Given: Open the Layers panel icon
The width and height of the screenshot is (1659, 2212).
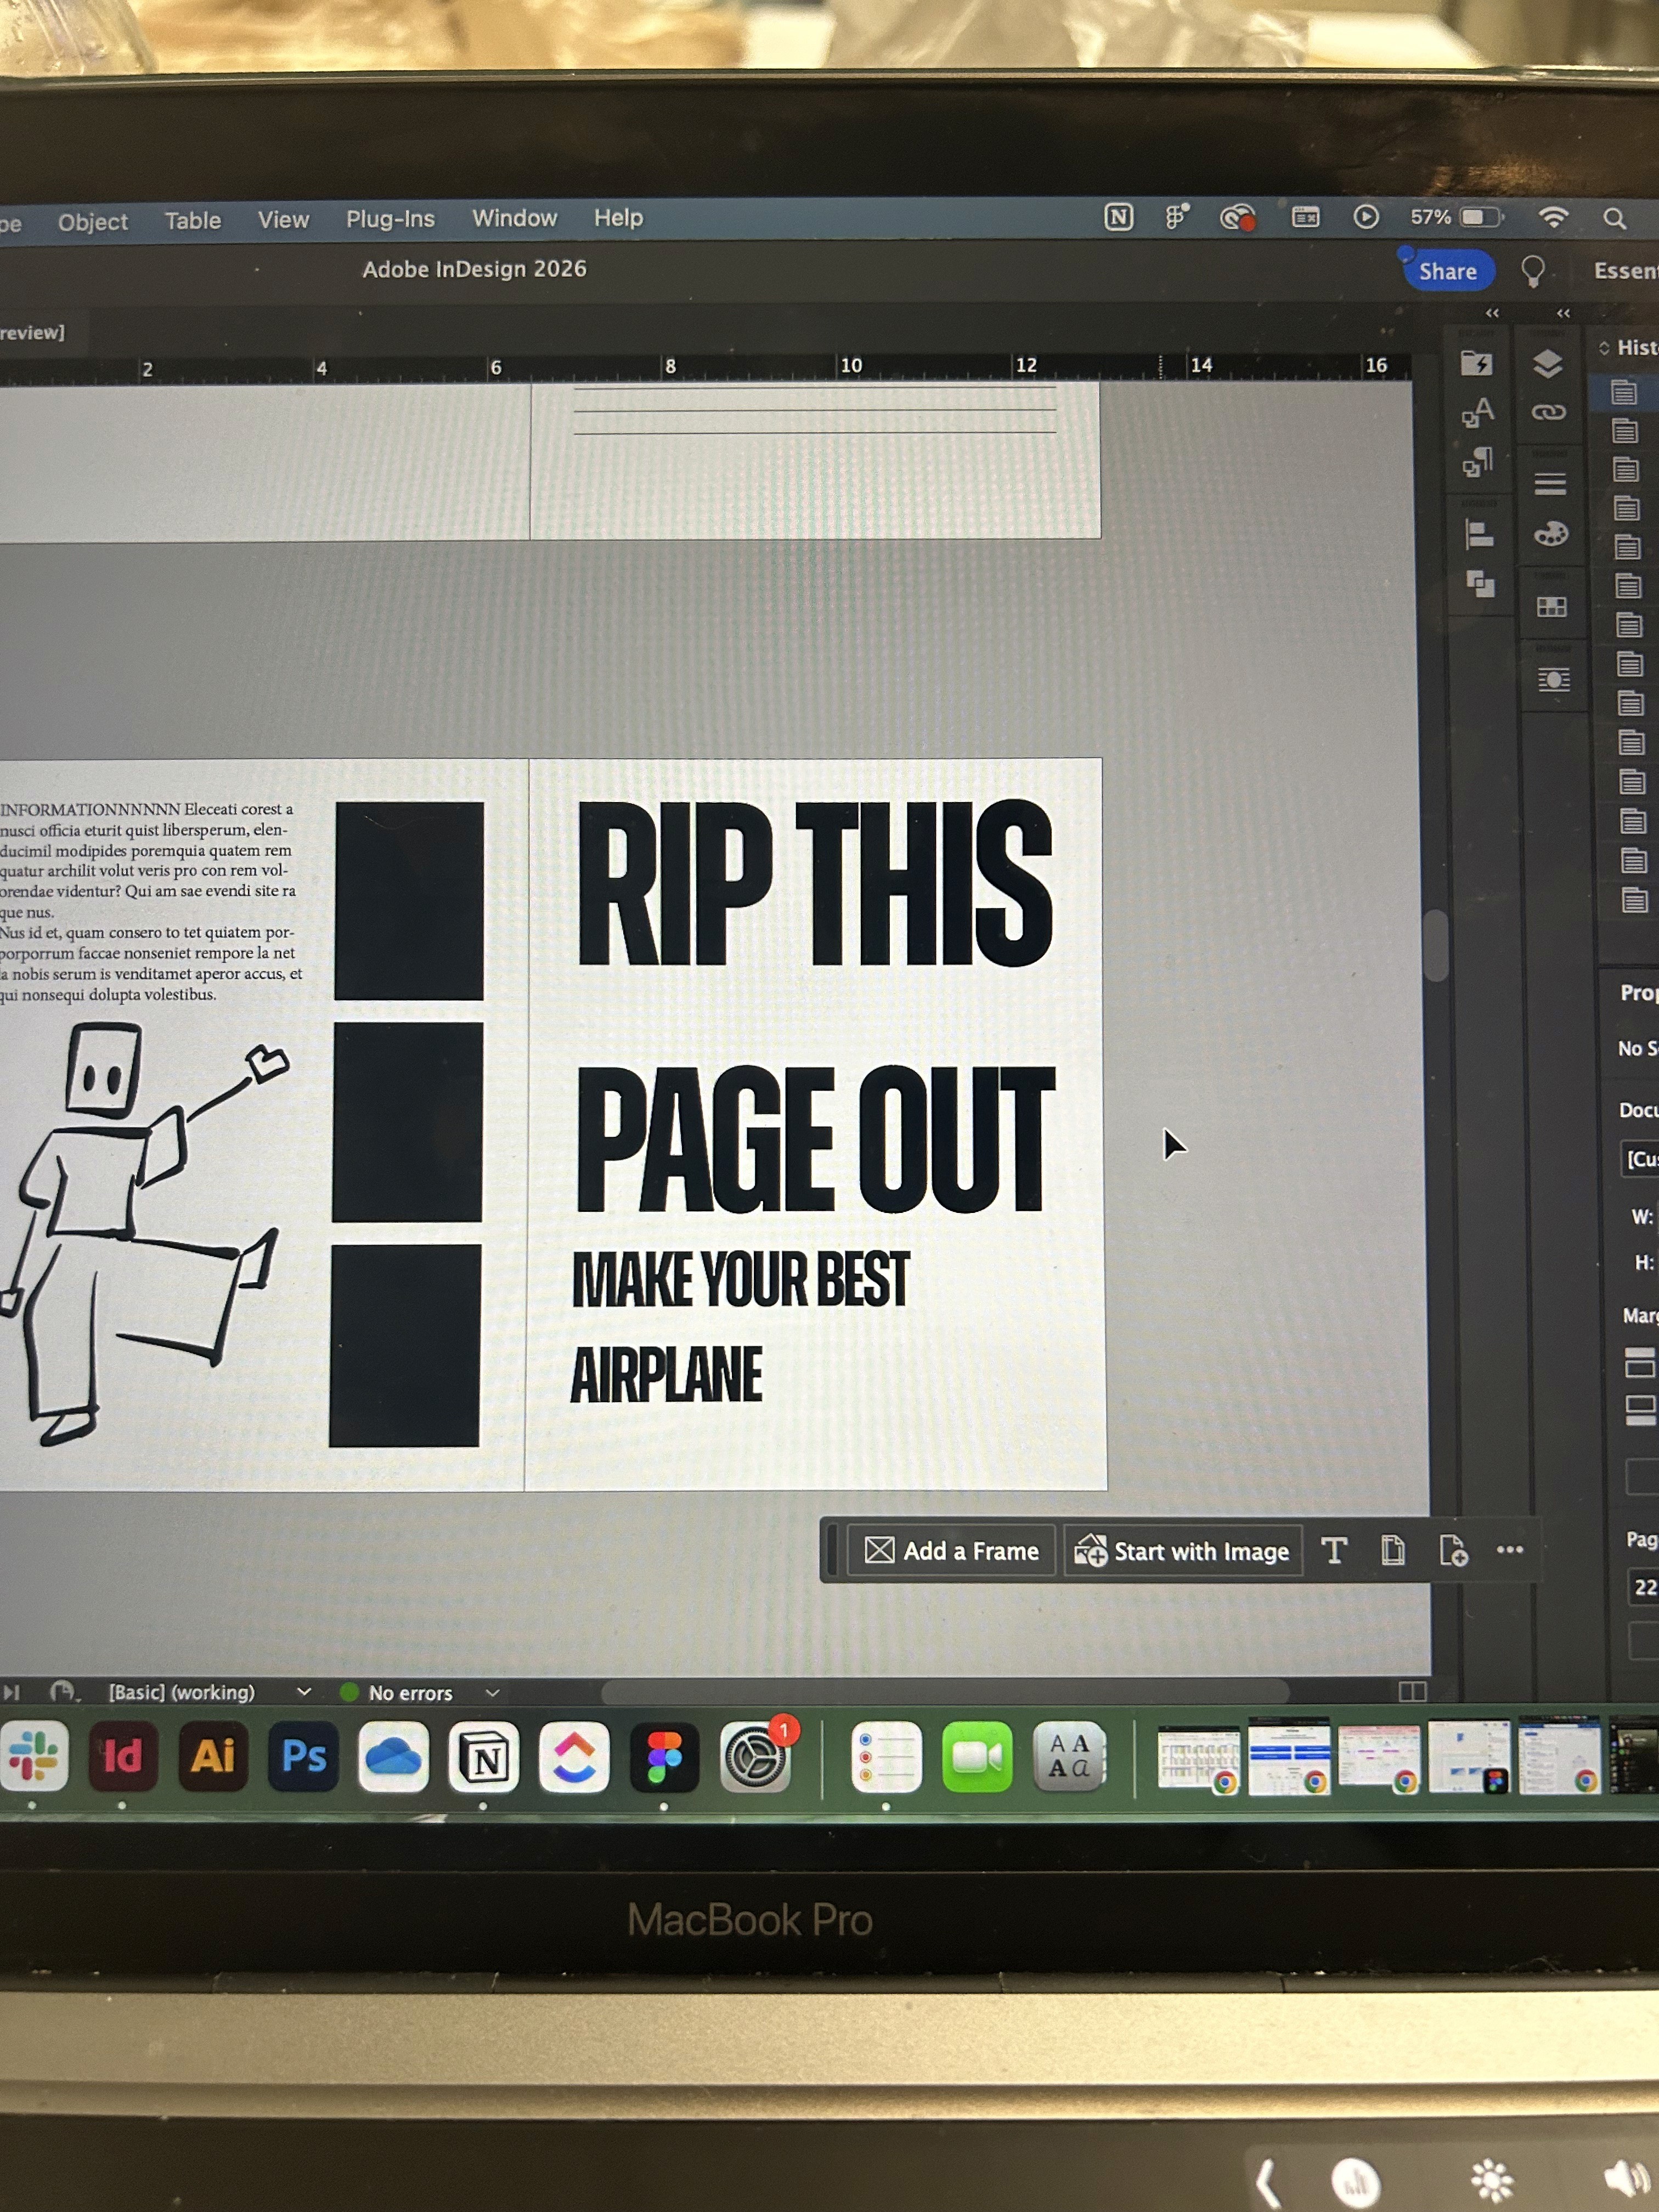Looking at the screenshot, I should pos(1547,364).
